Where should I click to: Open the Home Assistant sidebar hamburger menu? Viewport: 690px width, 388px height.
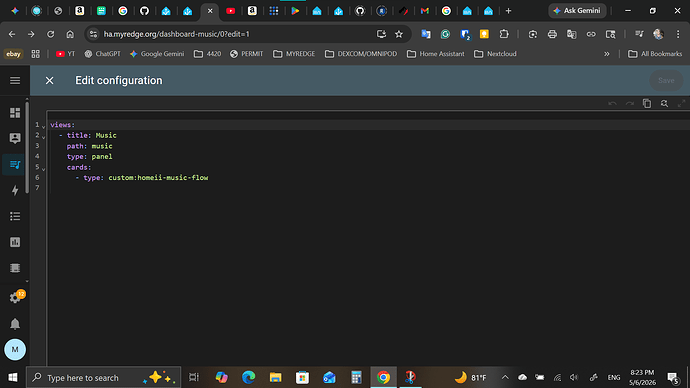coord(15,81)
